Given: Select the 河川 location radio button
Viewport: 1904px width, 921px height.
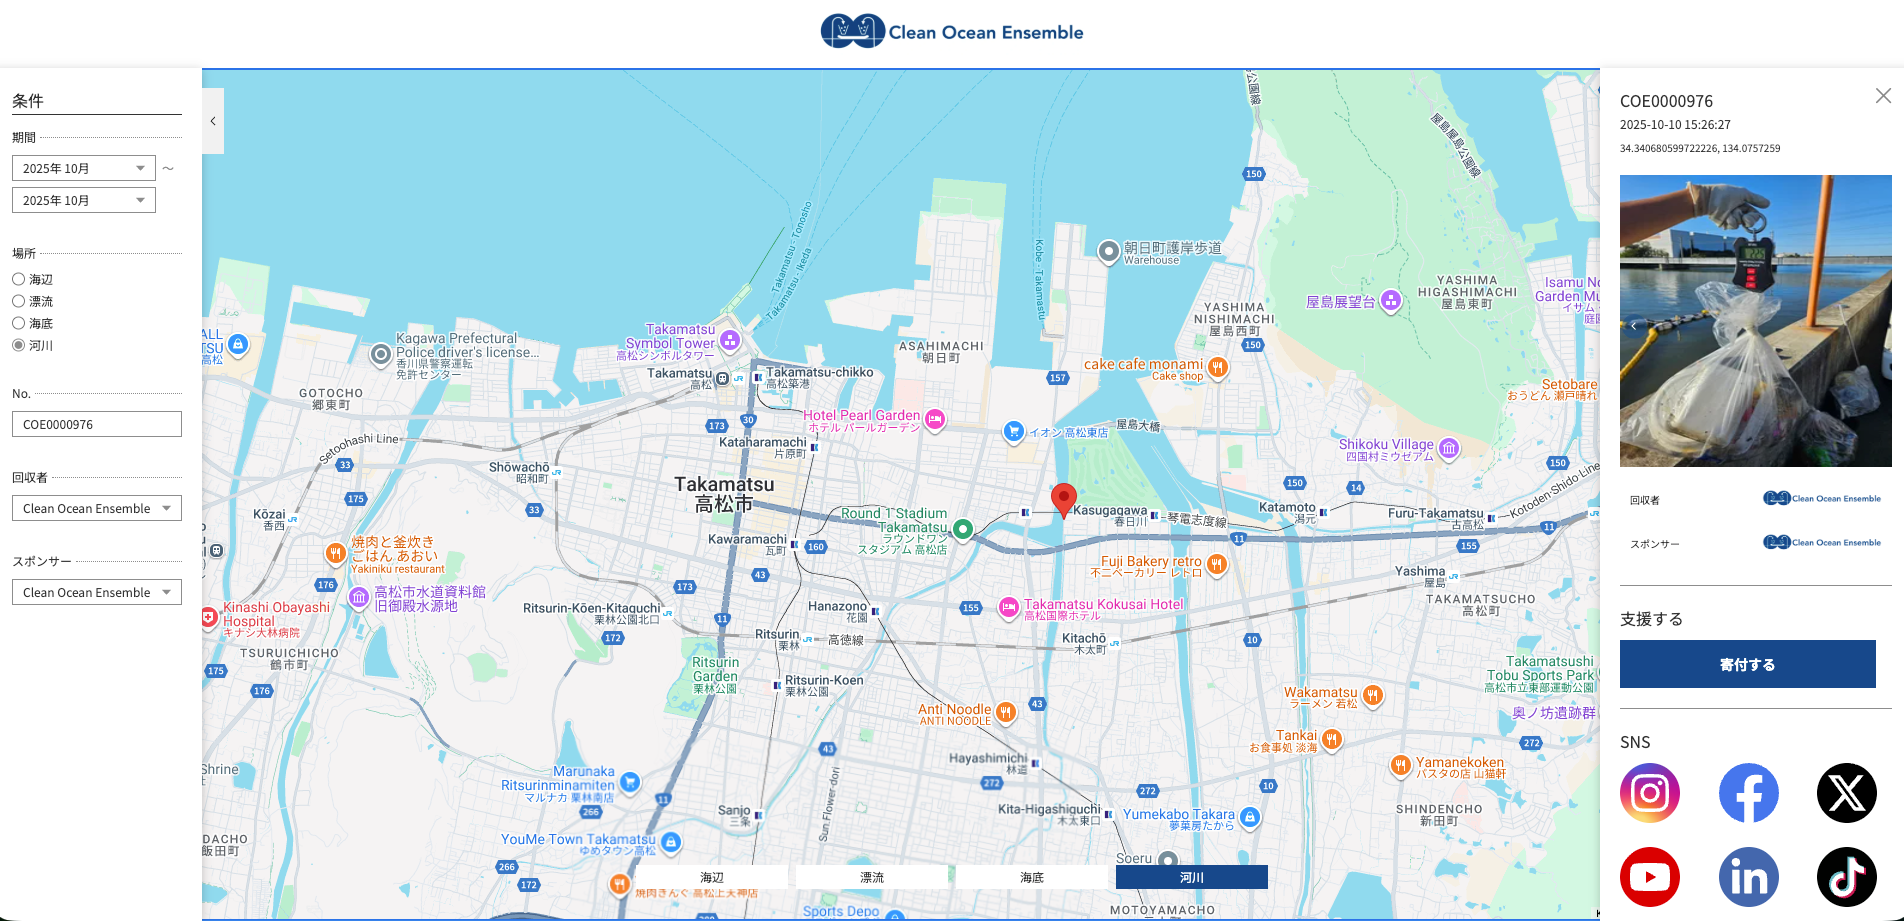Looking at the screenshot, I should pos(18,345).
